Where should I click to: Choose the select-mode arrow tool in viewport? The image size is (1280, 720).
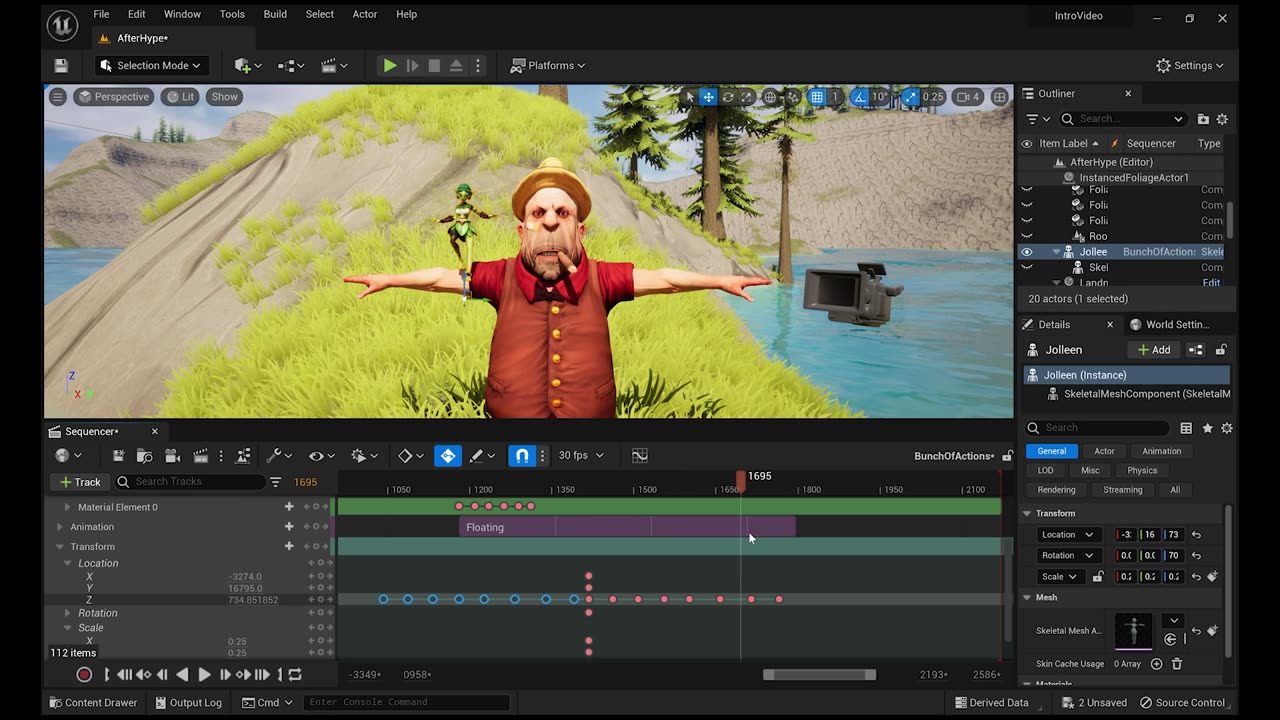[689, 97]
